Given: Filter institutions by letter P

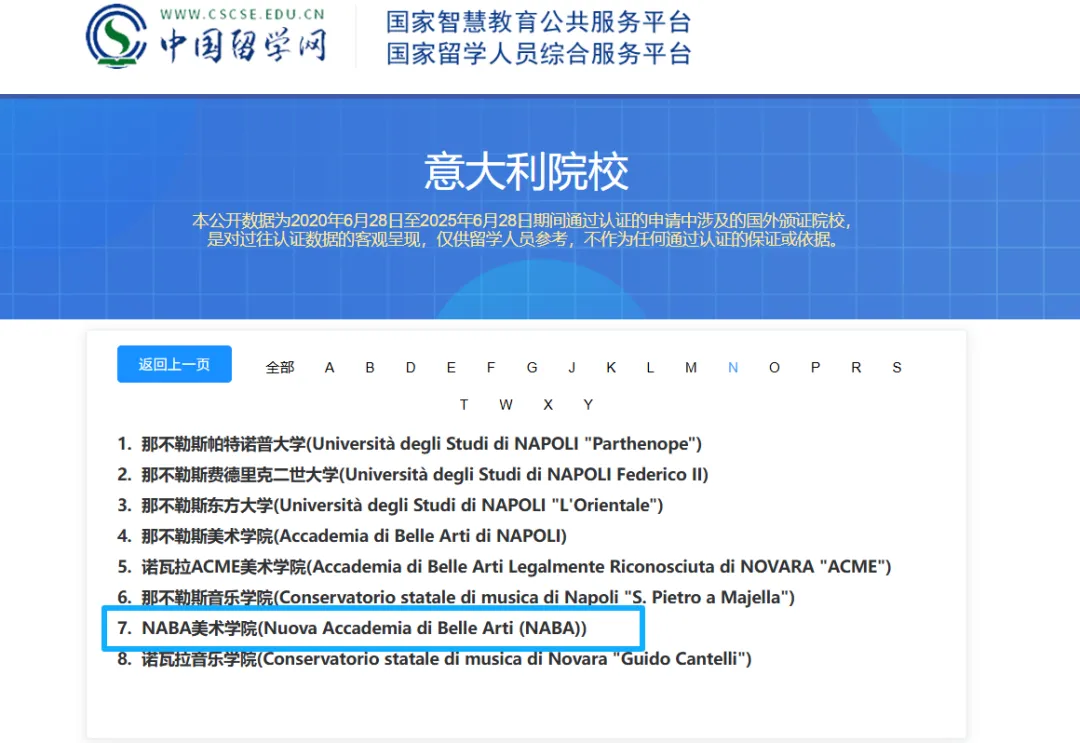Looking at the screenshot, I should point(816,368).
